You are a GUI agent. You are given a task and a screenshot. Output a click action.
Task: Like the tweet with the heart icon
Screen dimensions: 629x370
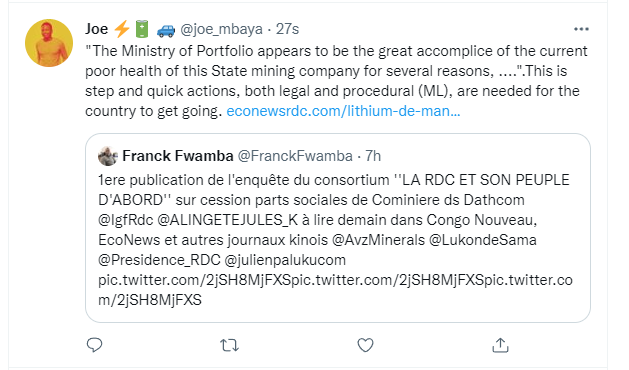(365, 345)
